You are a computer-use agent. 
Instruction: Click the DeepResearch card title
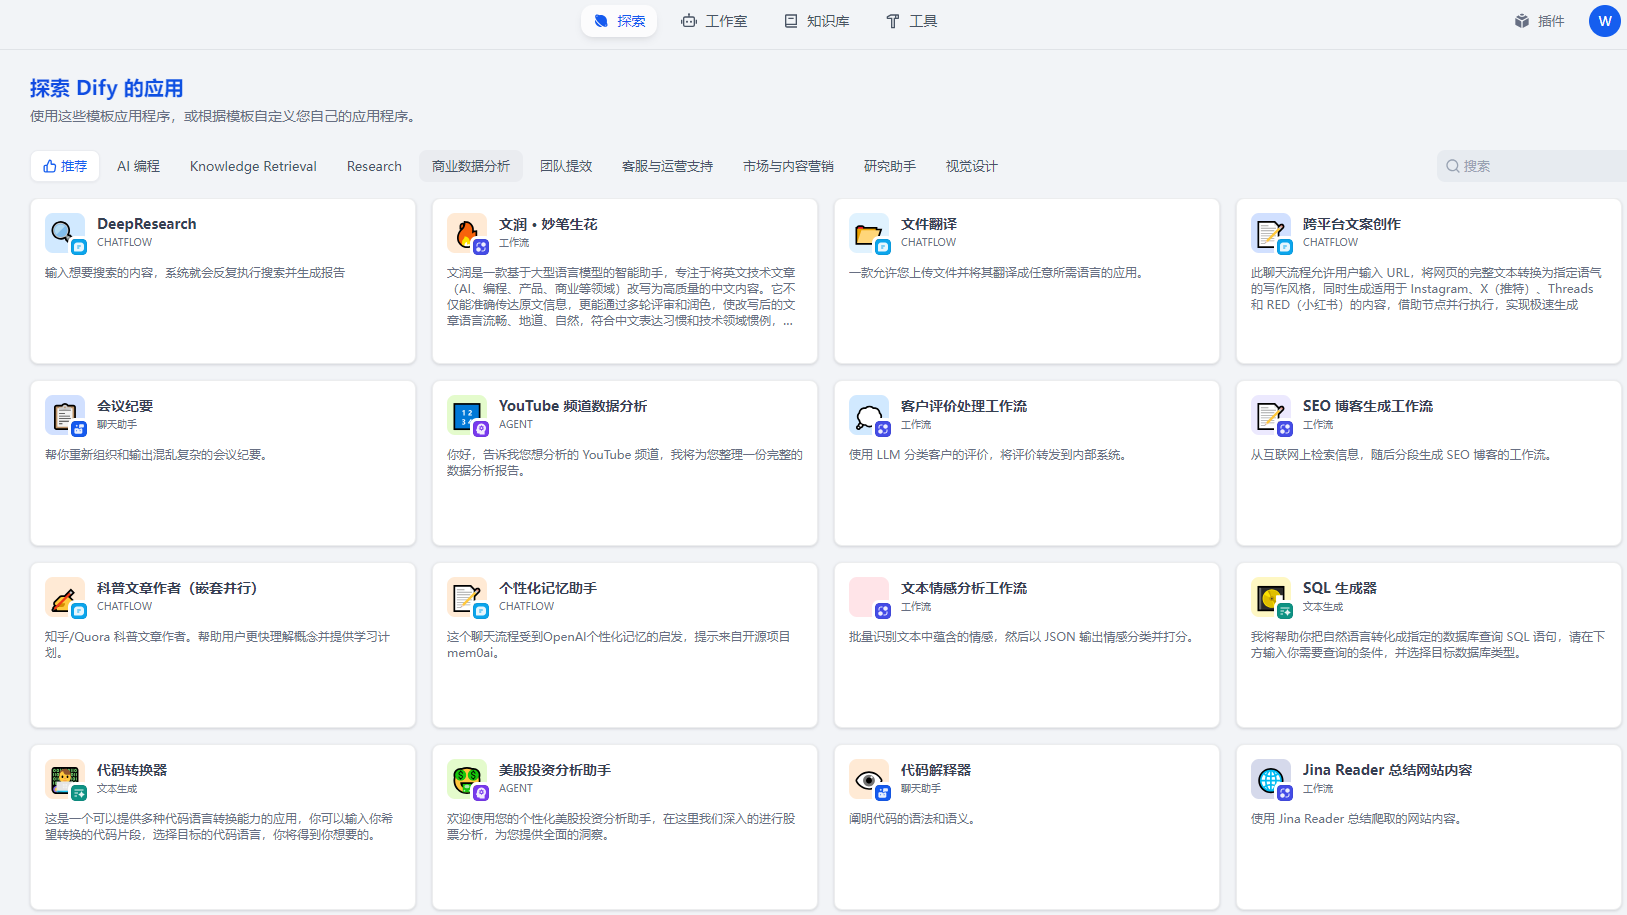[147, 224]
